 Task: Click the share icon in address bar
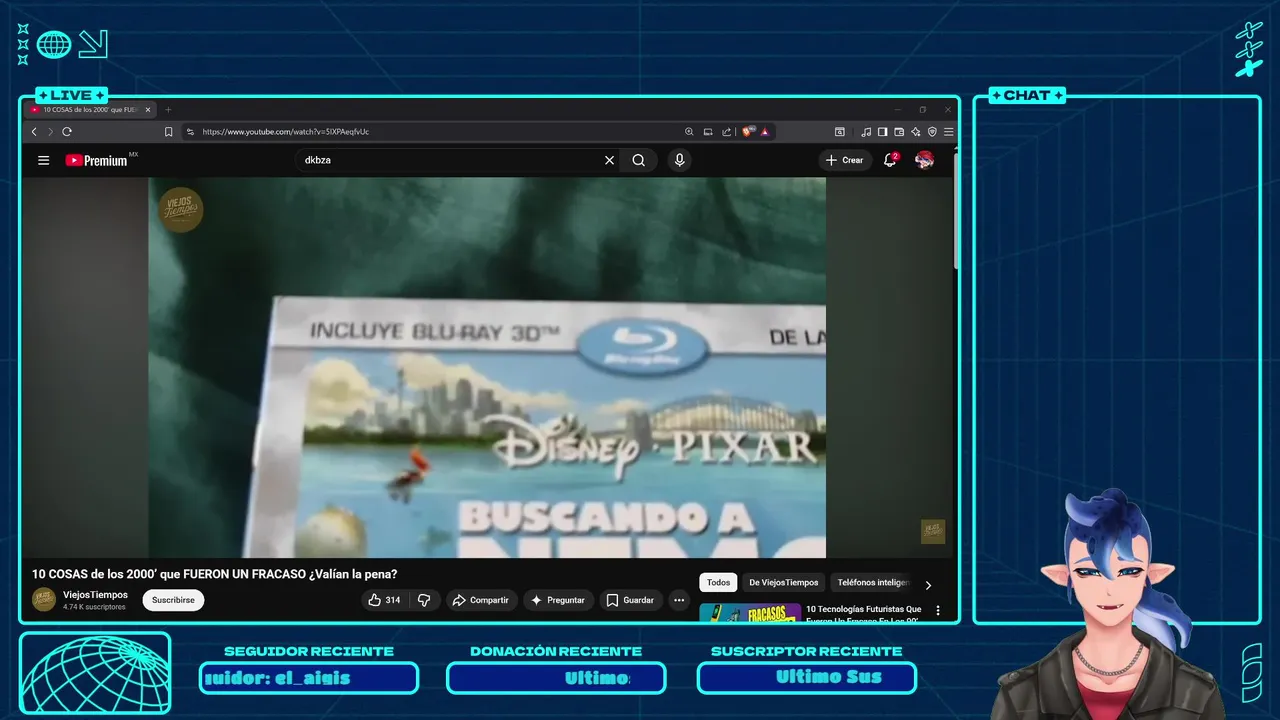click(x=727, y=131)
